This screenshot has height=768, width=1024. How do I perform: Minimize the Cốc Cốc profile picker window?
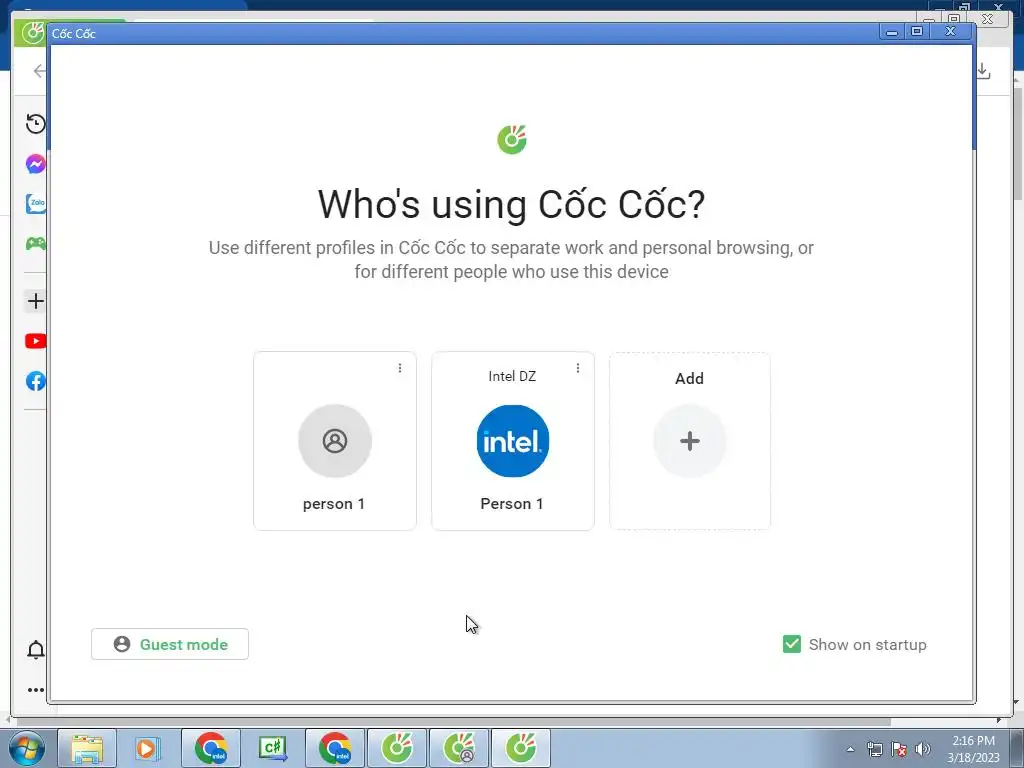tap(891, 31)
